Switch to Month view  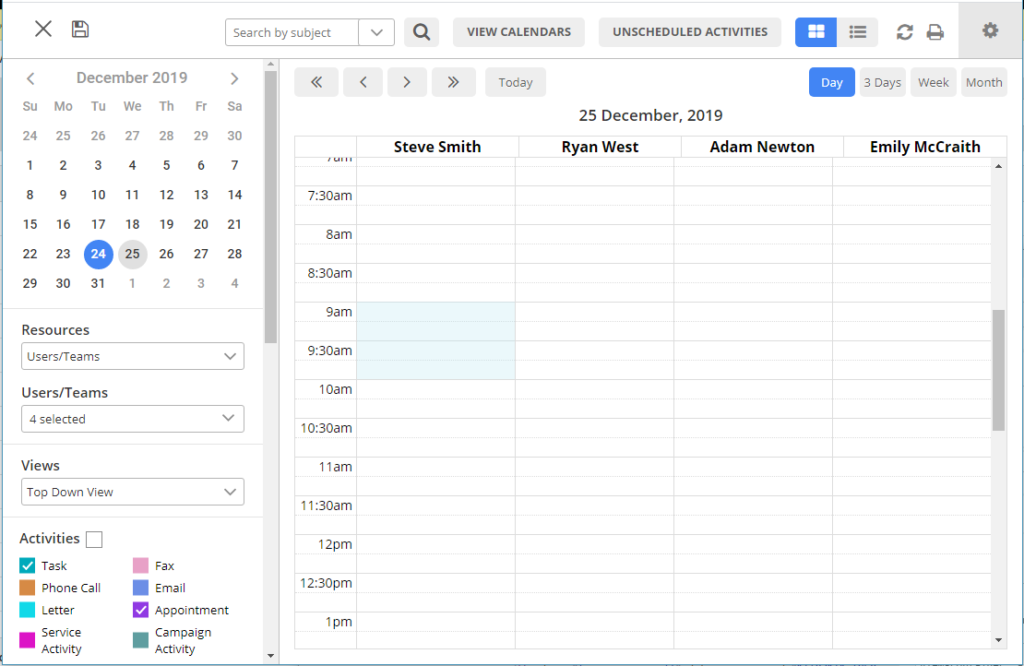click(983, 82)
